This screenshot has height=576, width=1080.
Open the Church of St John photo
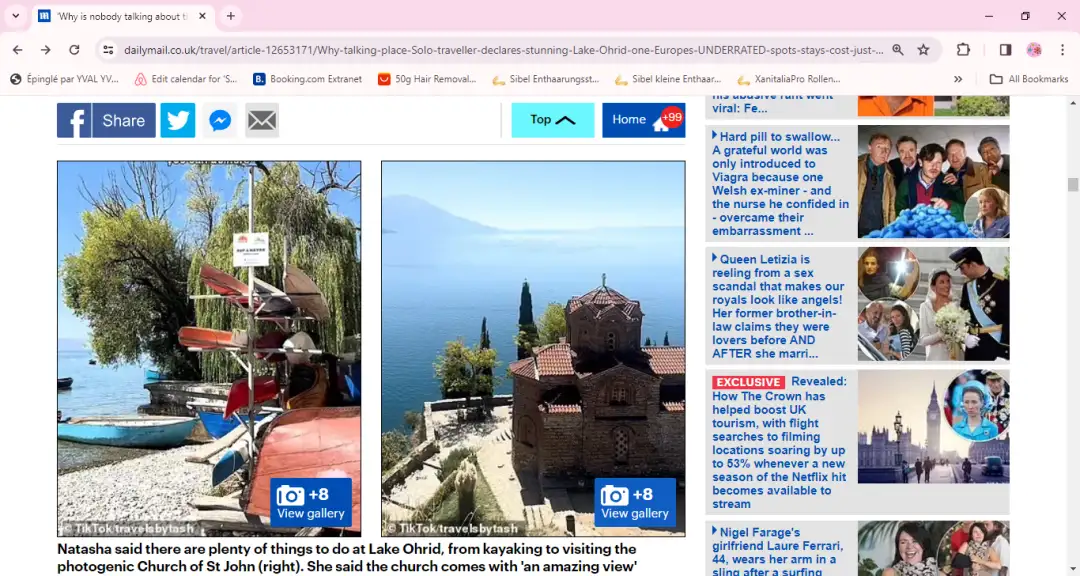[x=533, y=349]
